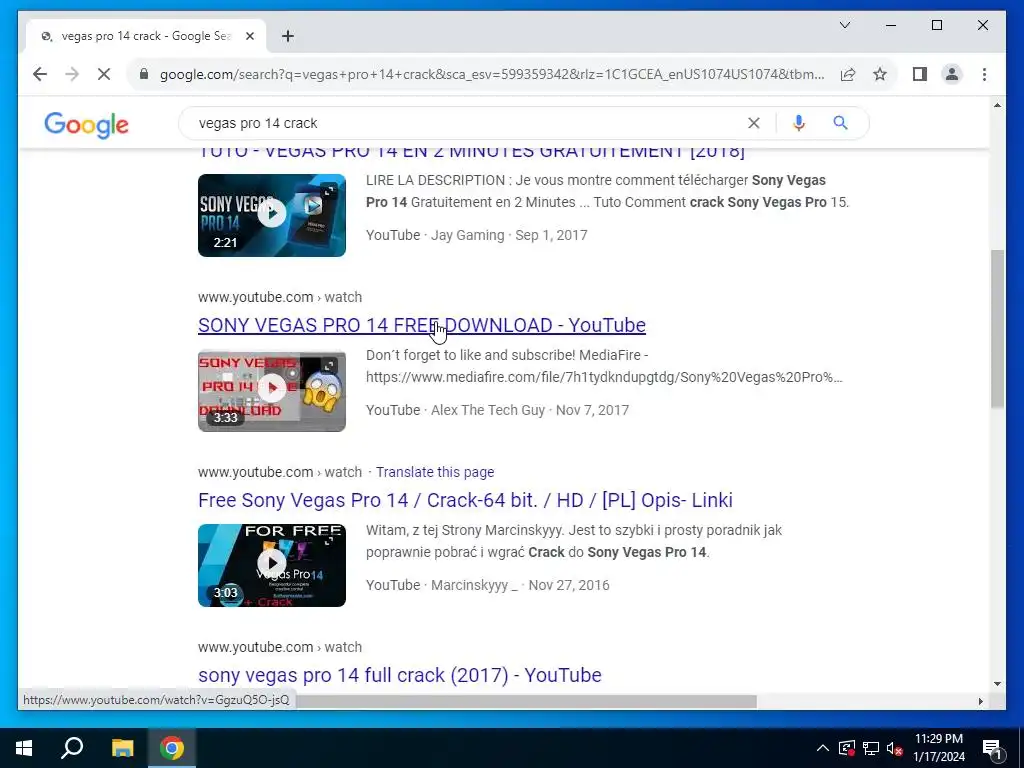Click the mediafire.com URL snippet text
This screenshot has width=1024, height=768.
[x=604, y=377]
